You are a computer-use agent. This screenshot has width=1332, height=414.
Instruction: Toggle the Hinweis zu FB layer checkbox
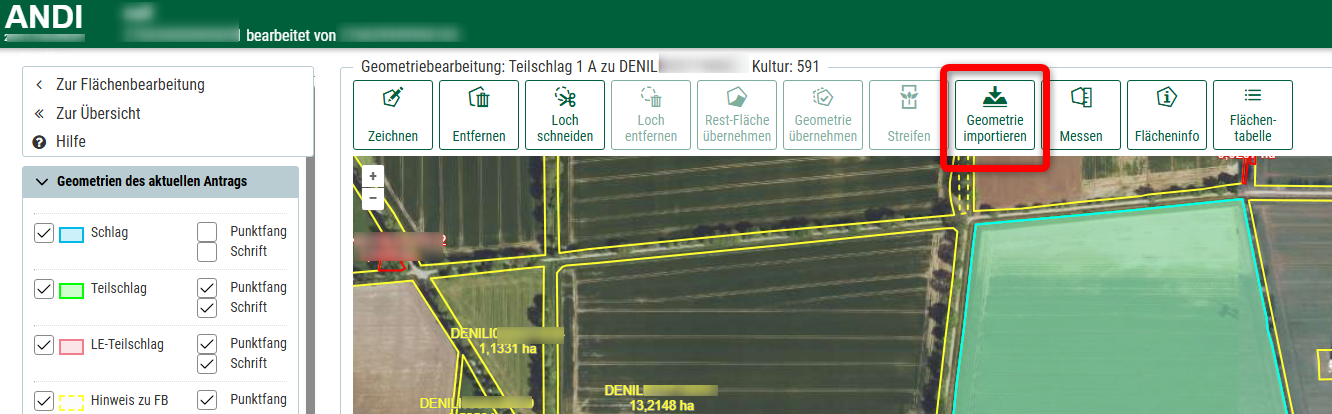coord(43,401)
